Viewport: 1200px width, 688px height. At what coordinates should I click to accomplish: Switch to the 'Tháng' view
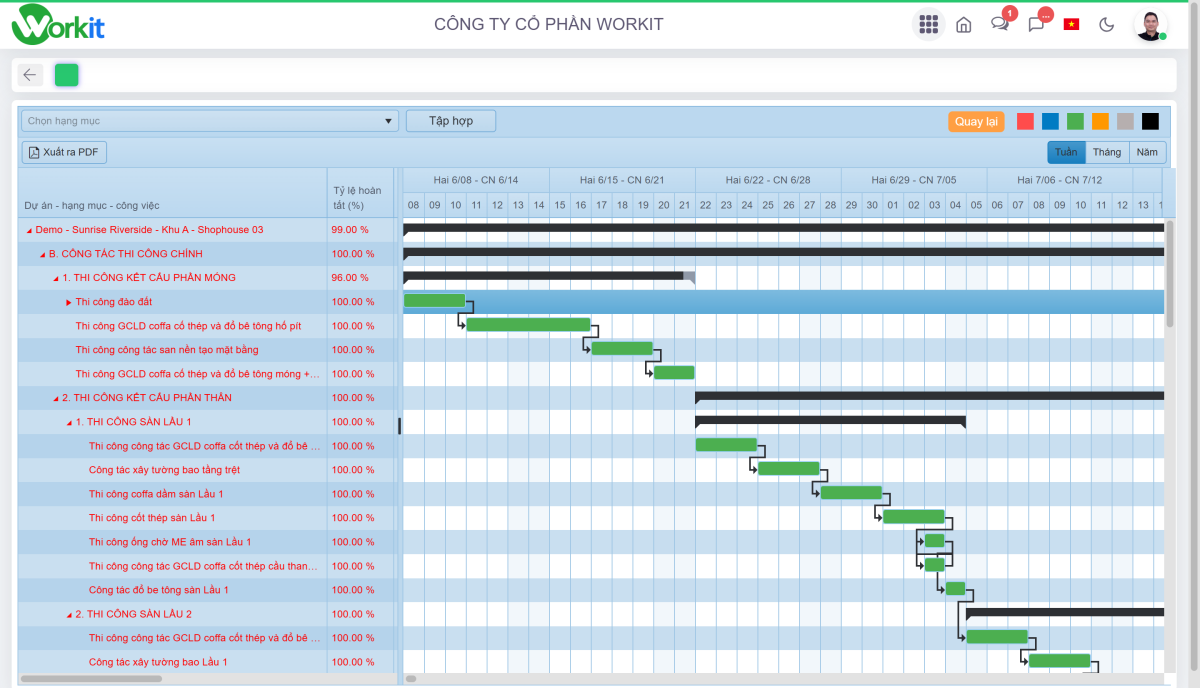1106,152
